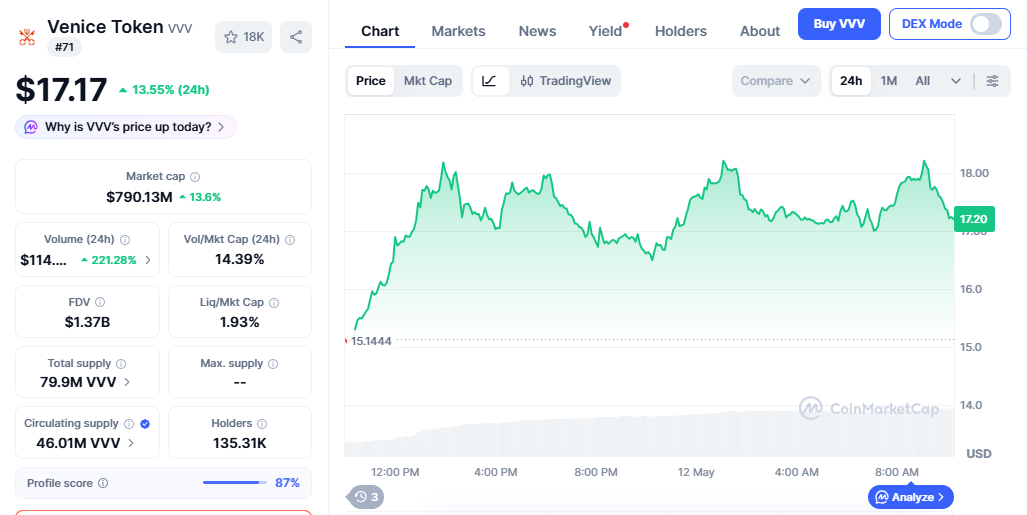
Task: Click the 1.93% Liq/Mkt Cap value
Action: coord(240,322)
